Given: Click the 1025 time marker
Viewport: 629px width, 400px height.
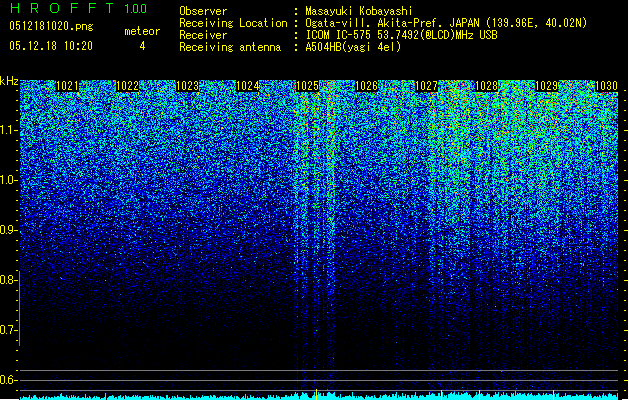Looking at the screenshot, I should point(307,86).
